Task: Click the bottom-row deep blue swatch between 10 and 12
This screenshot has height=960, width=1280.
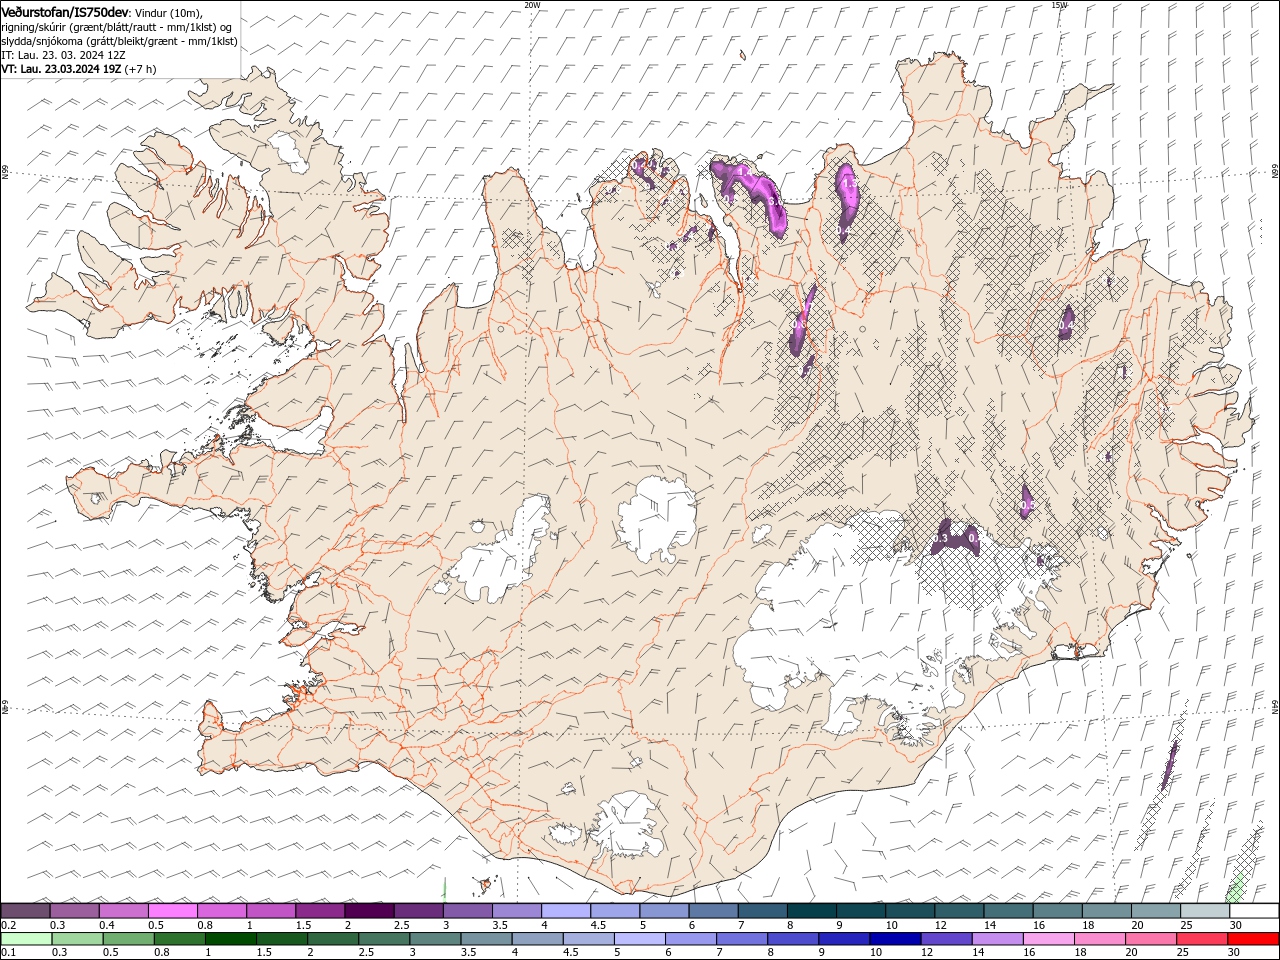Action: [894, 939]
